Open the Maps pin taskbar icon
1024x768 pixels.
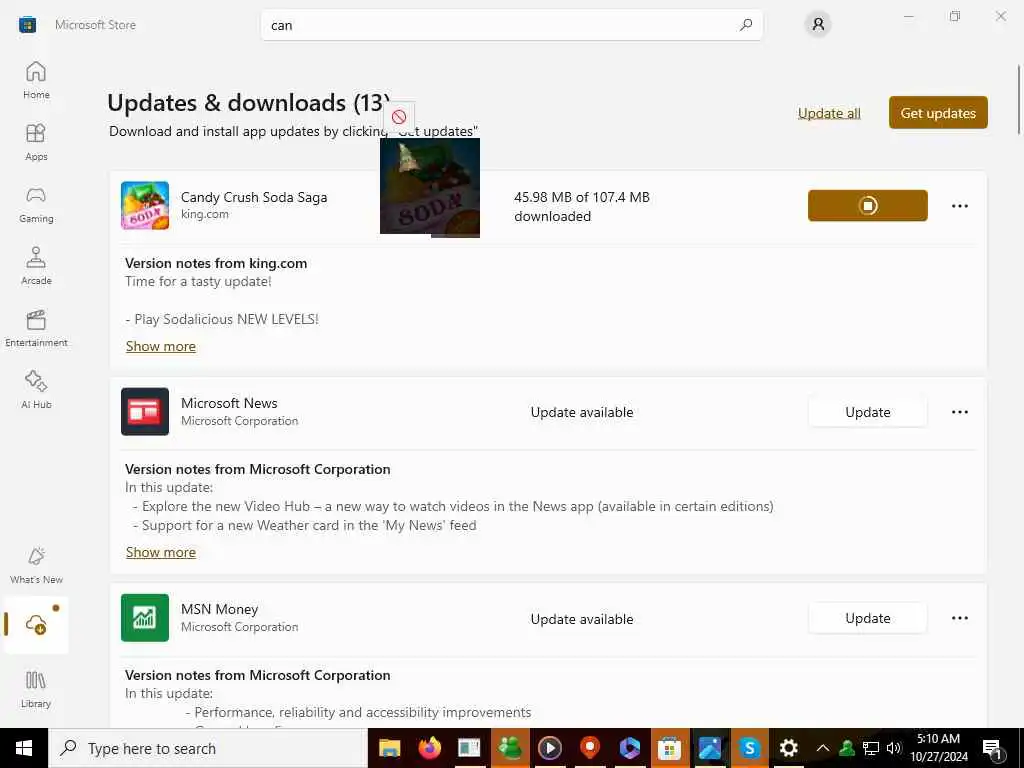tap(590, 748)
